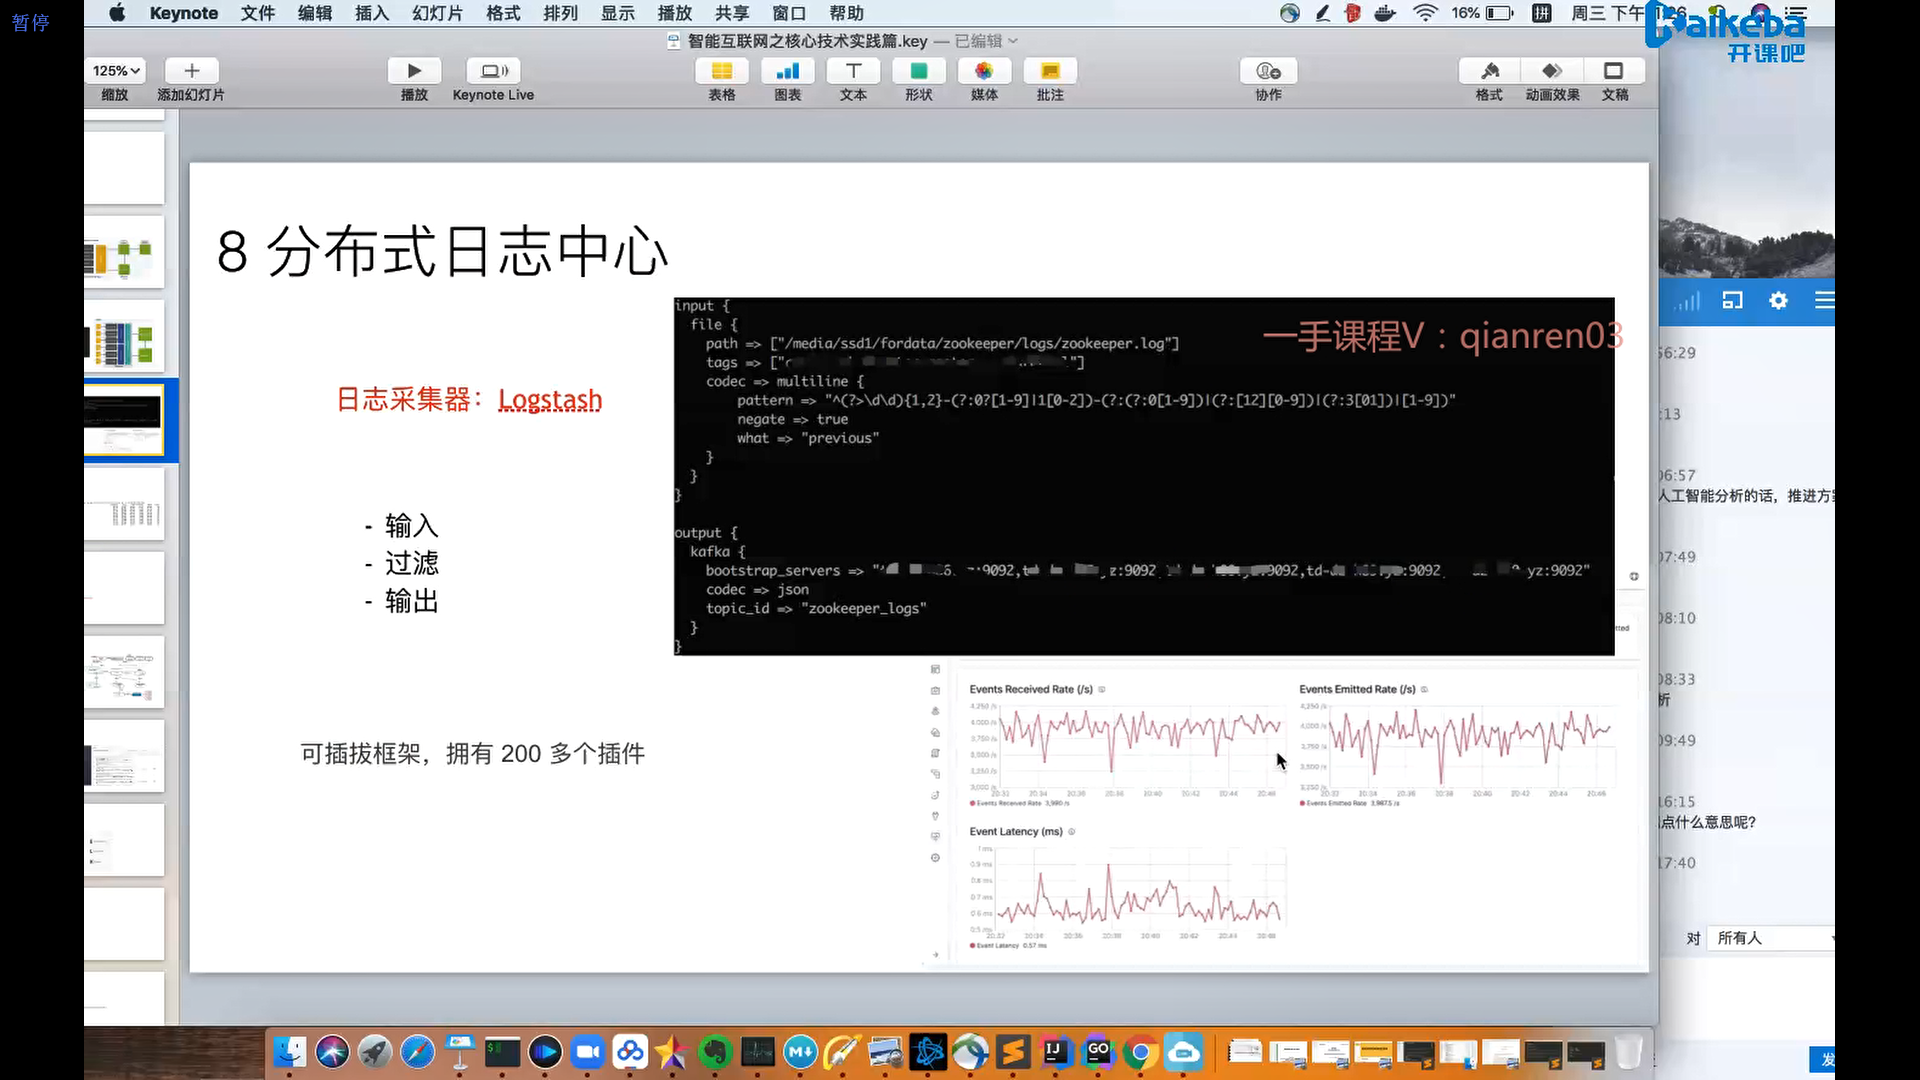Click the Play slideshow icon
This screenshot has height=1080, width=1920.
click(x=414, y=71)
